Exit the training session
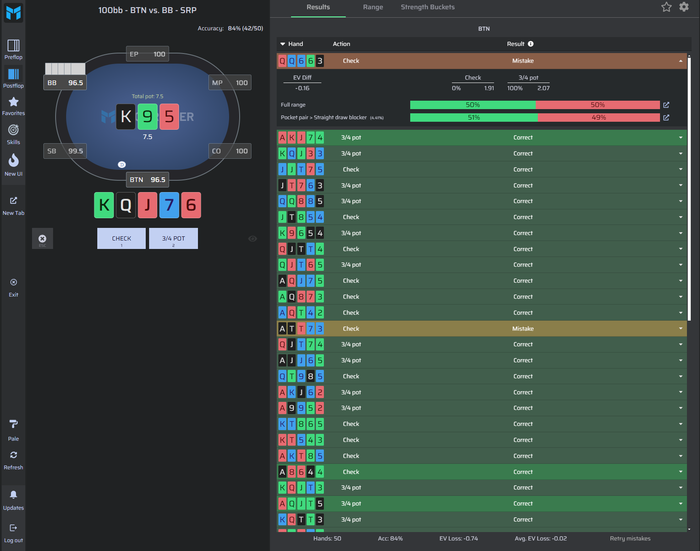This screenshot has height=551, width=700. (x=13, y=287)
